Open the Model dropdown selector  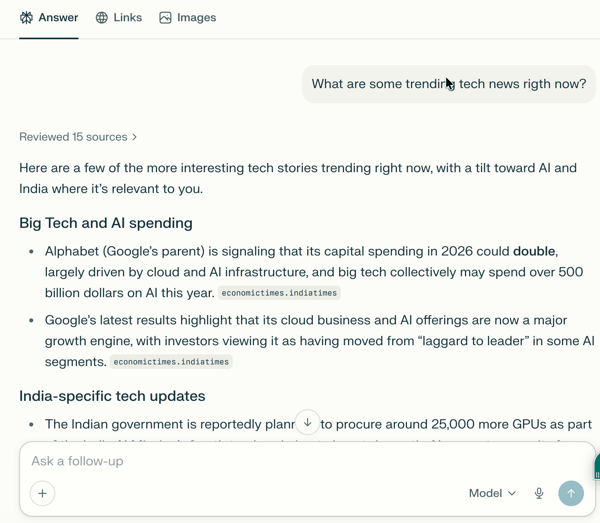(492, 493)
